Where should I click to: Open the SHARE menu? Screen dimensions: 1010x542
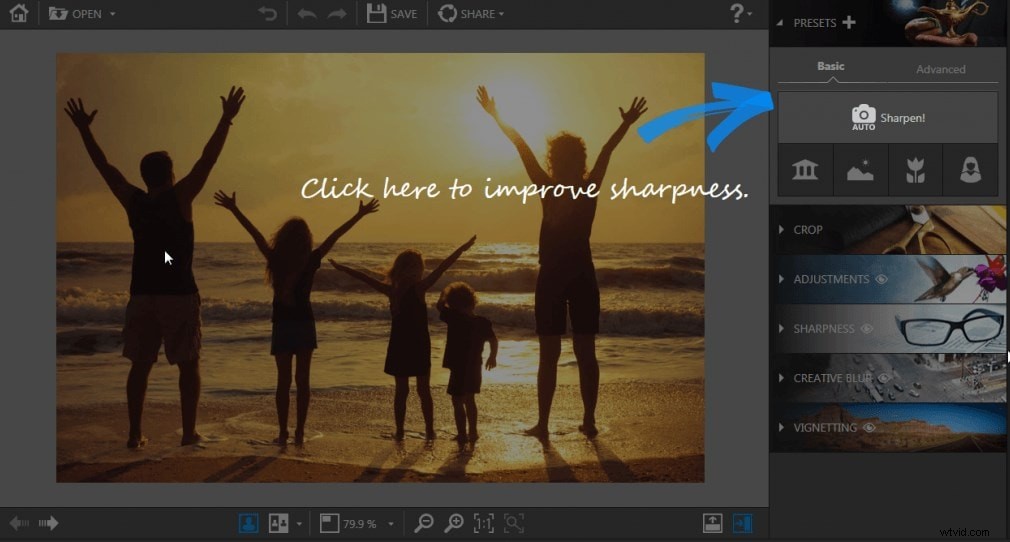tap(471, 14)
